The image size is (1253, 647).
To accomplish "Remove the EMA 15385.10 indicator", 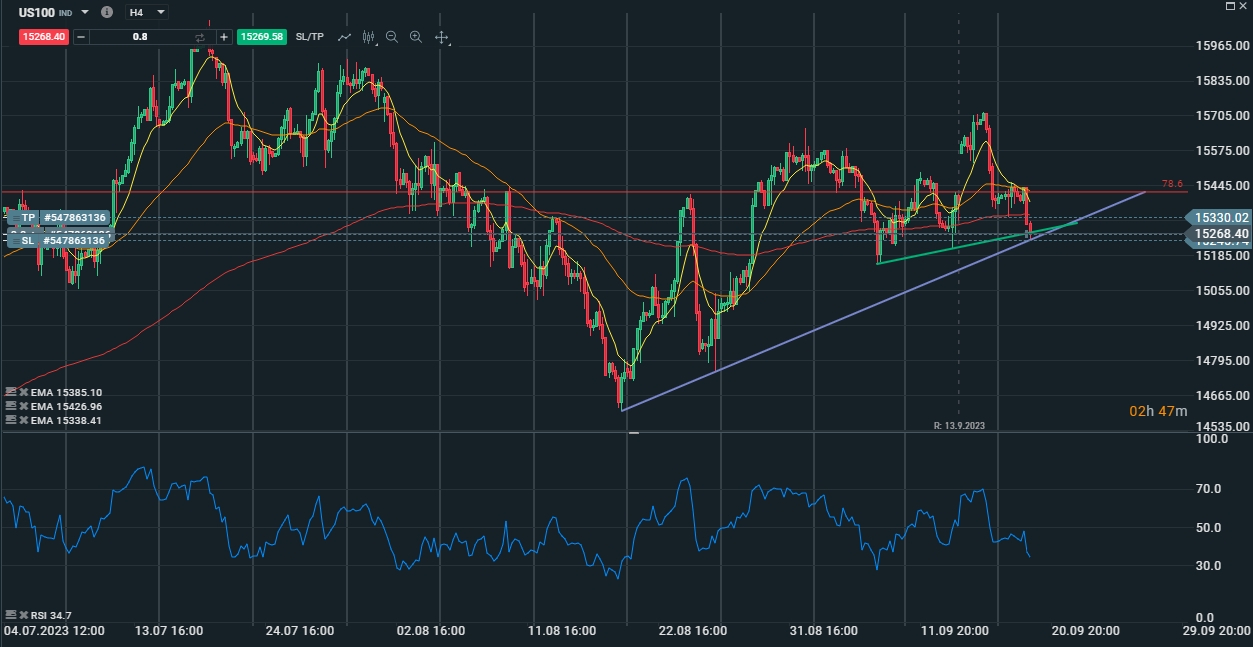I will [x=23, y=393].
